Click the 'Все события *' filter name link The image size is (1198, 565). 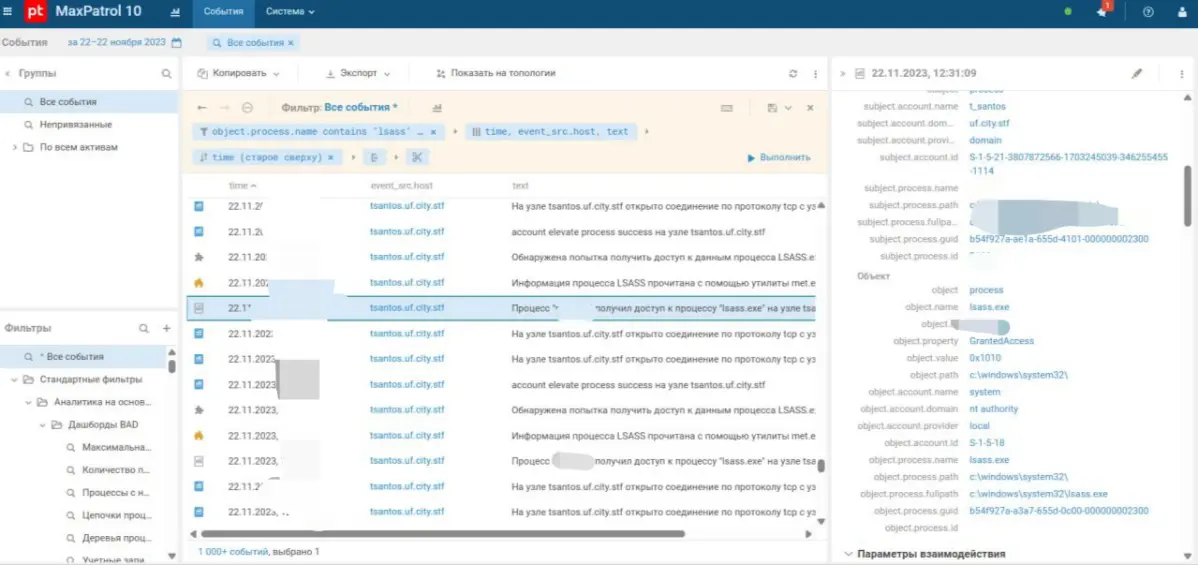point(361,108)
